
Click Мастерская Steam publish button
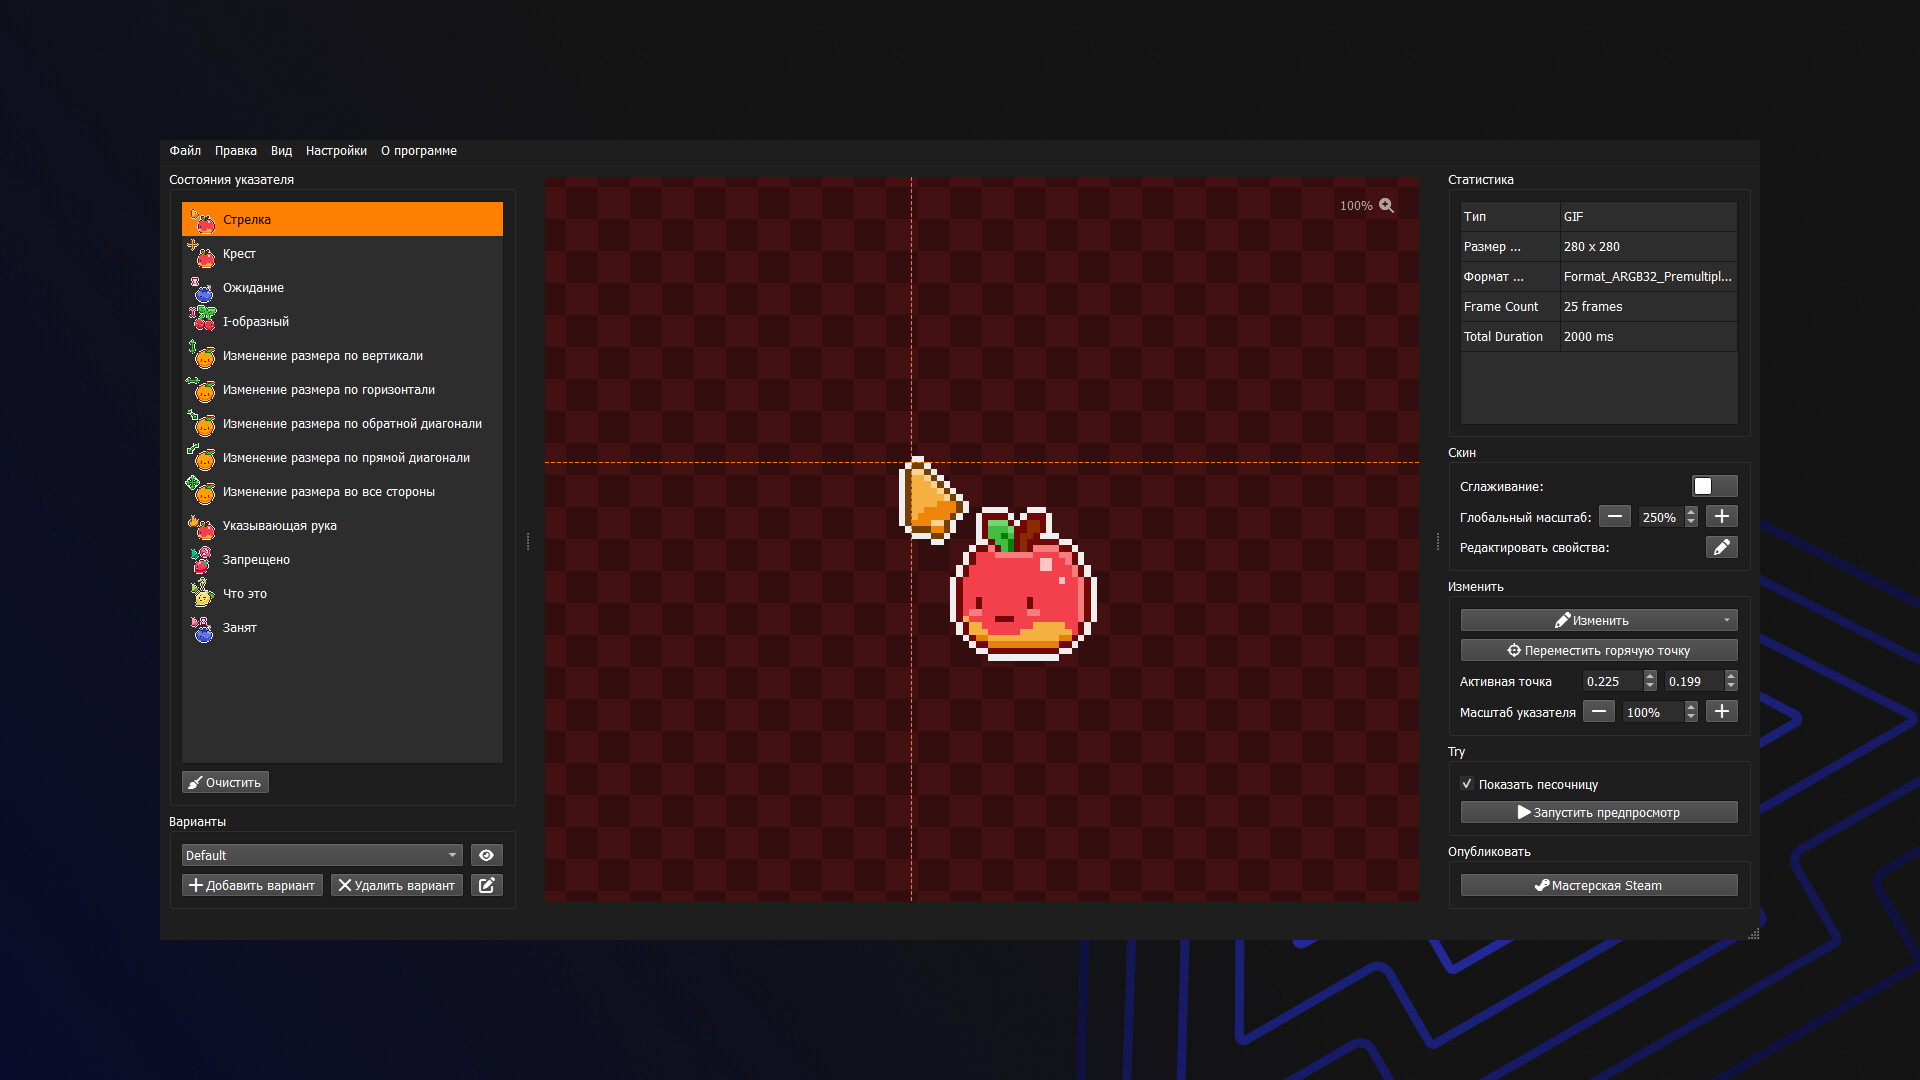(1599, 885)
